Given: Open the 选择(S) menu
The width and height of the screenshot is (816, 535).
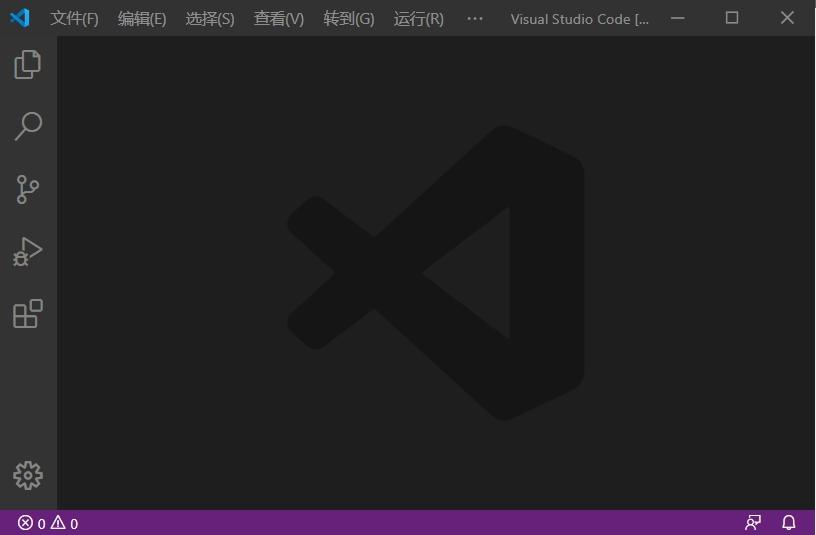Looking at the screenshot, I should click(x=210, y=19).
